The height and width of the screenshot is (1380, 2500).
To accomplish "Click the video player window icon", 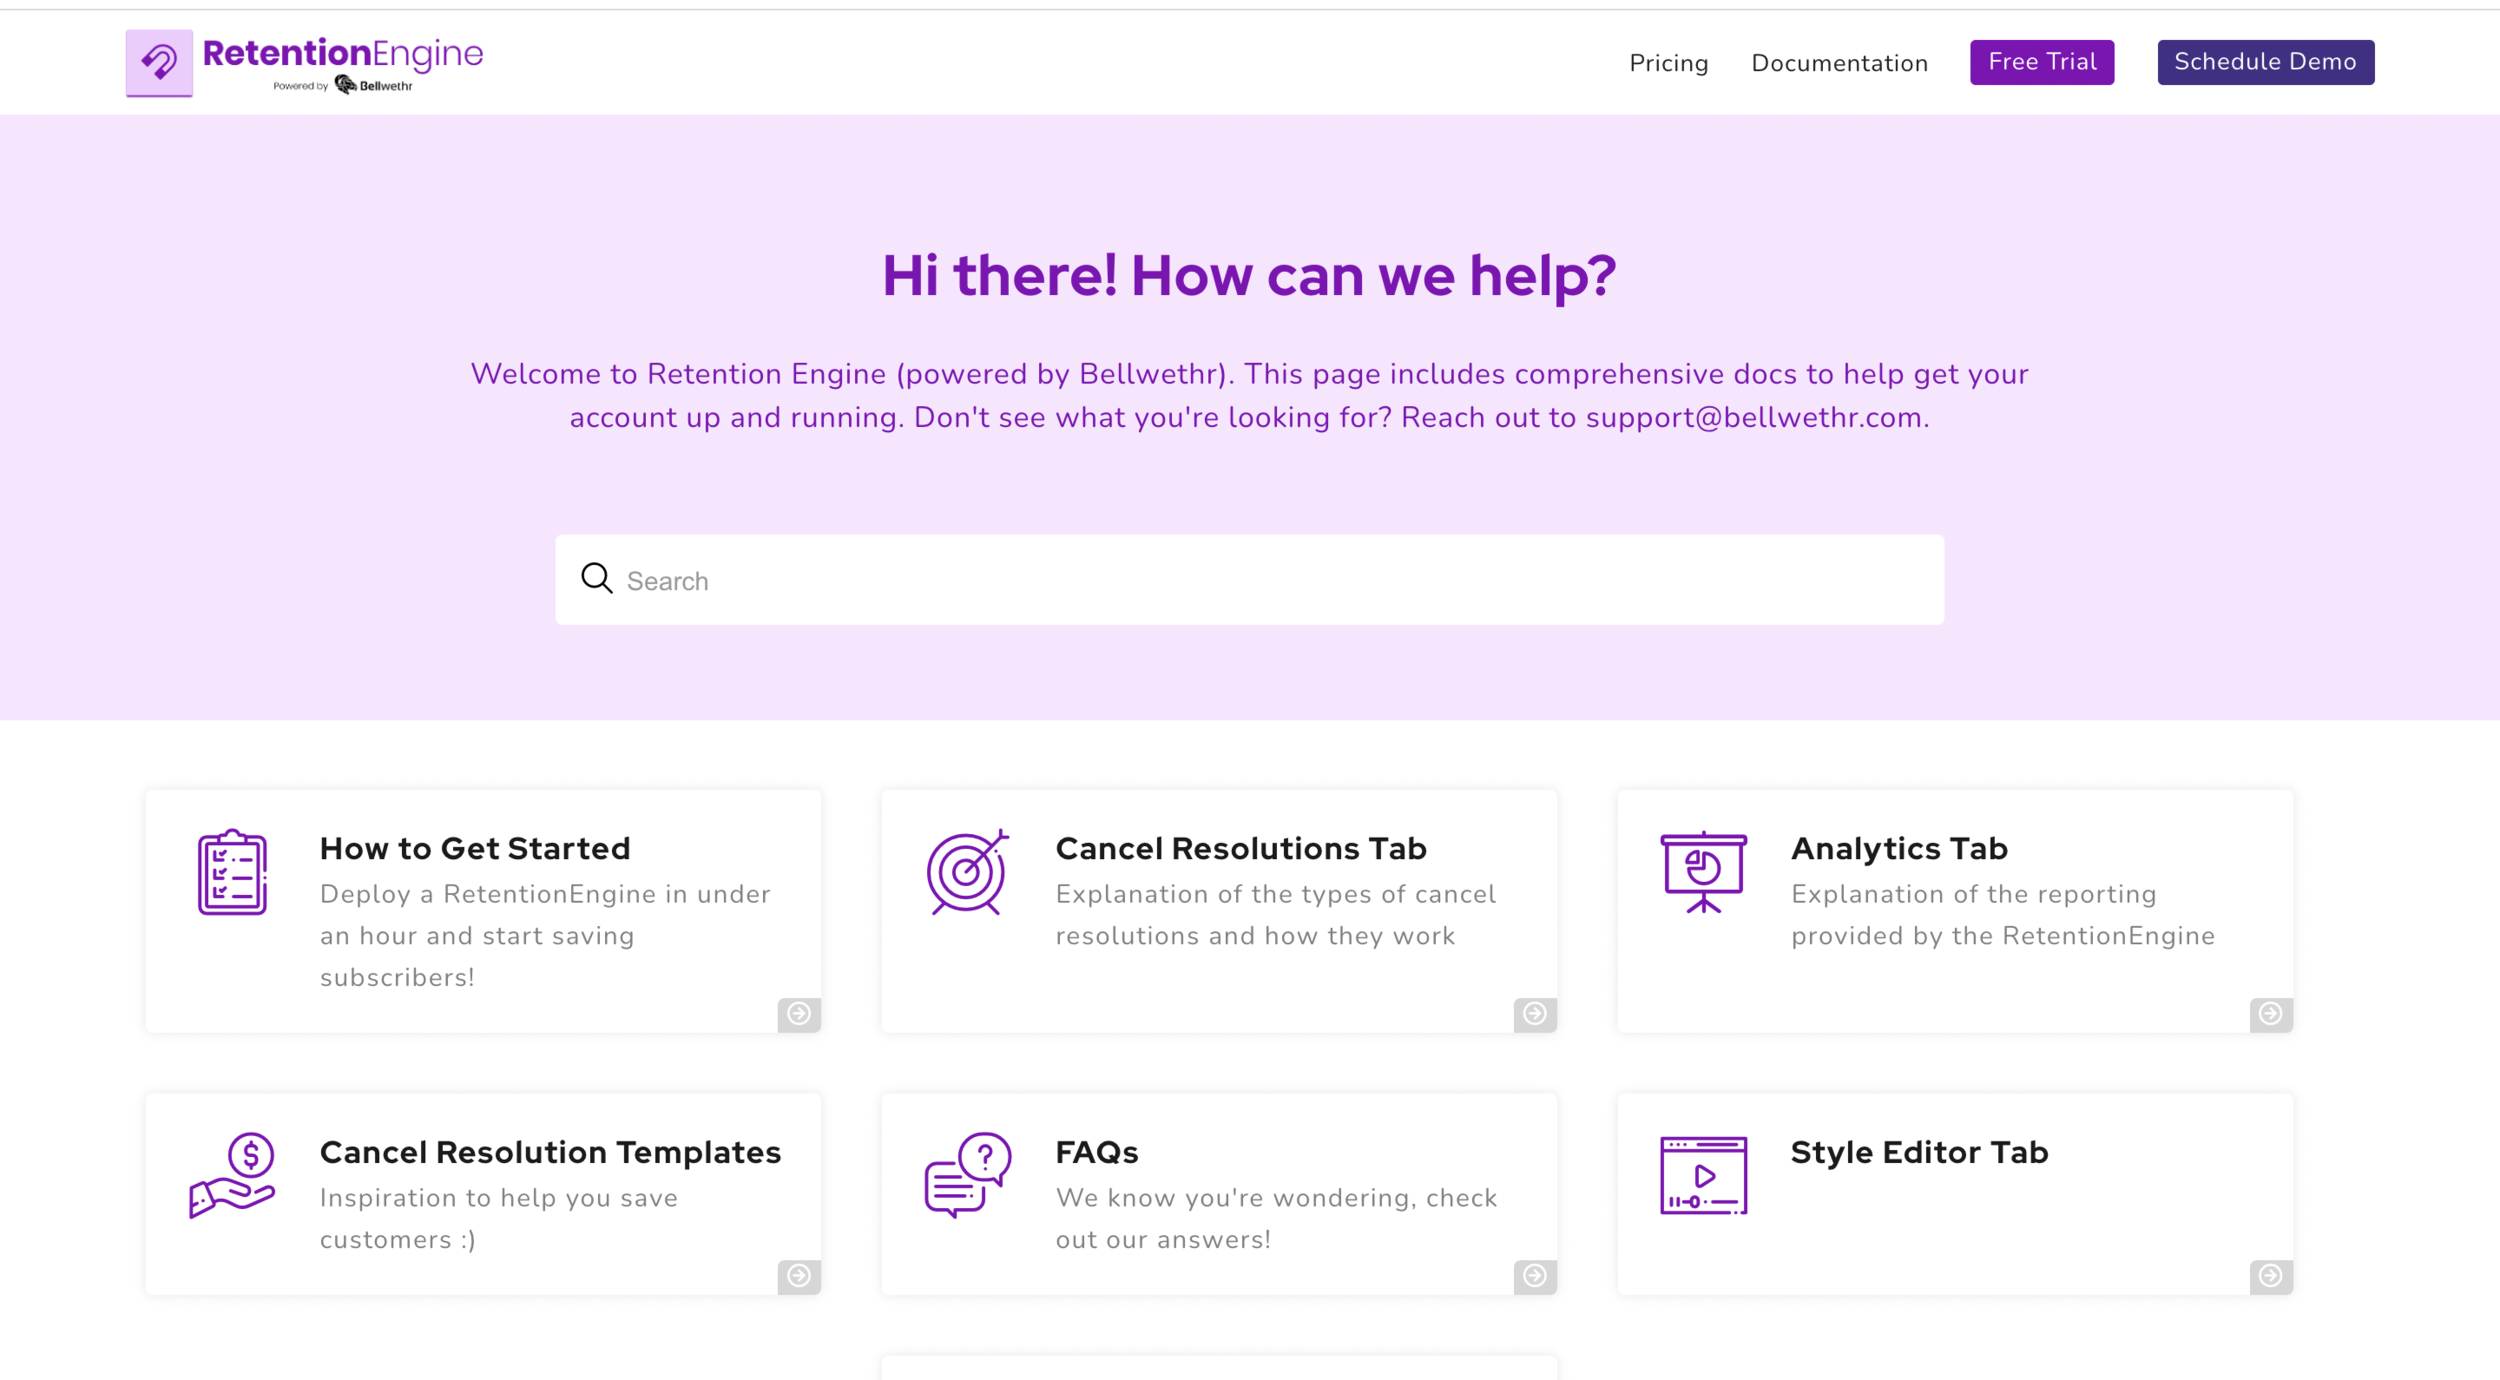I will click(1703, 1175).
